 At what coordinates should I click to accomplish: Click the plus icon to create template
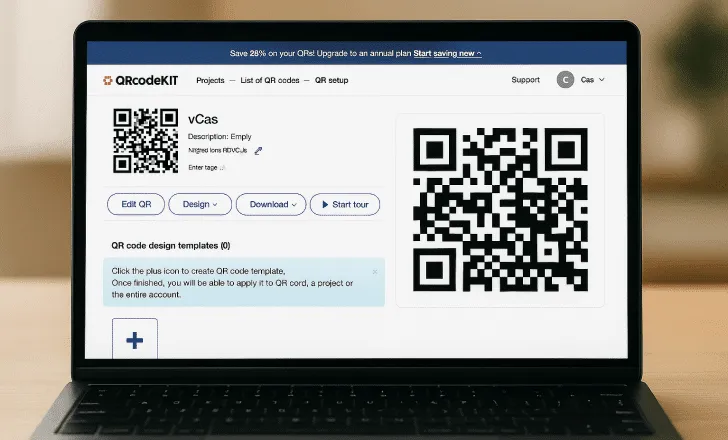135,340
